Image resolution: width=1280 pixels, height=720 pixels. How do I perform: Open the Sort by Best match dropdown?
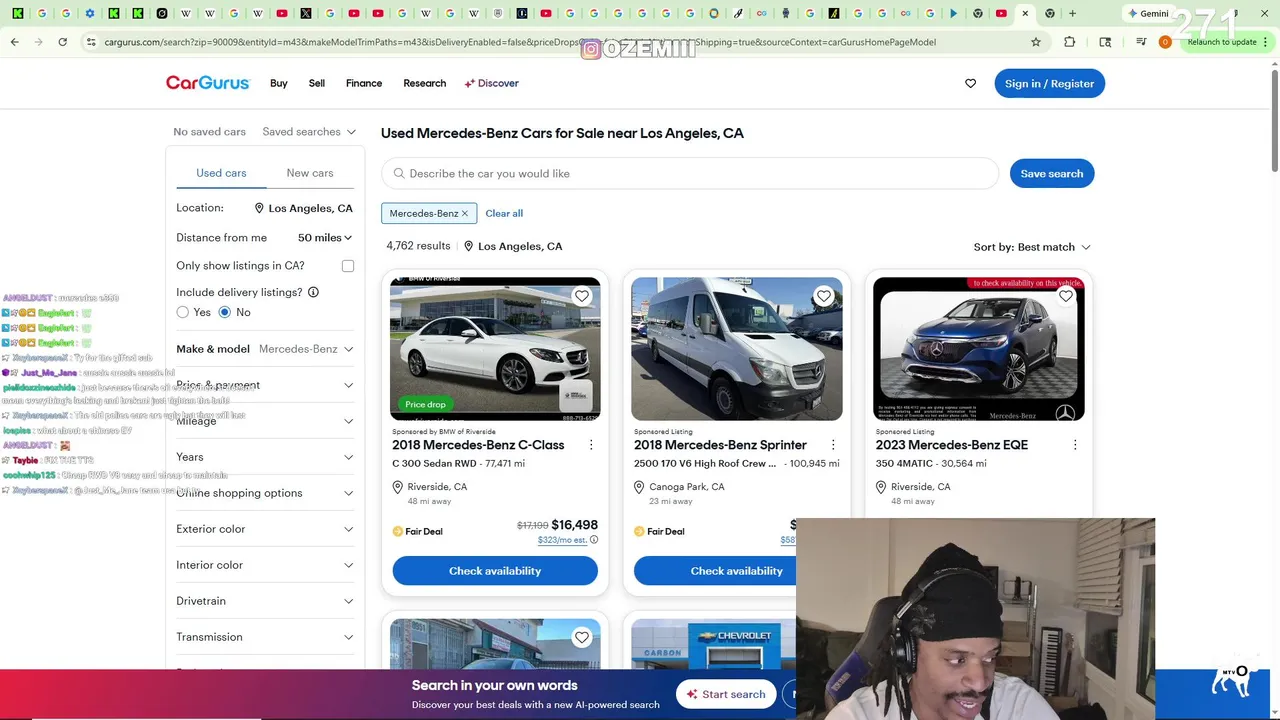click(1032, 247)
